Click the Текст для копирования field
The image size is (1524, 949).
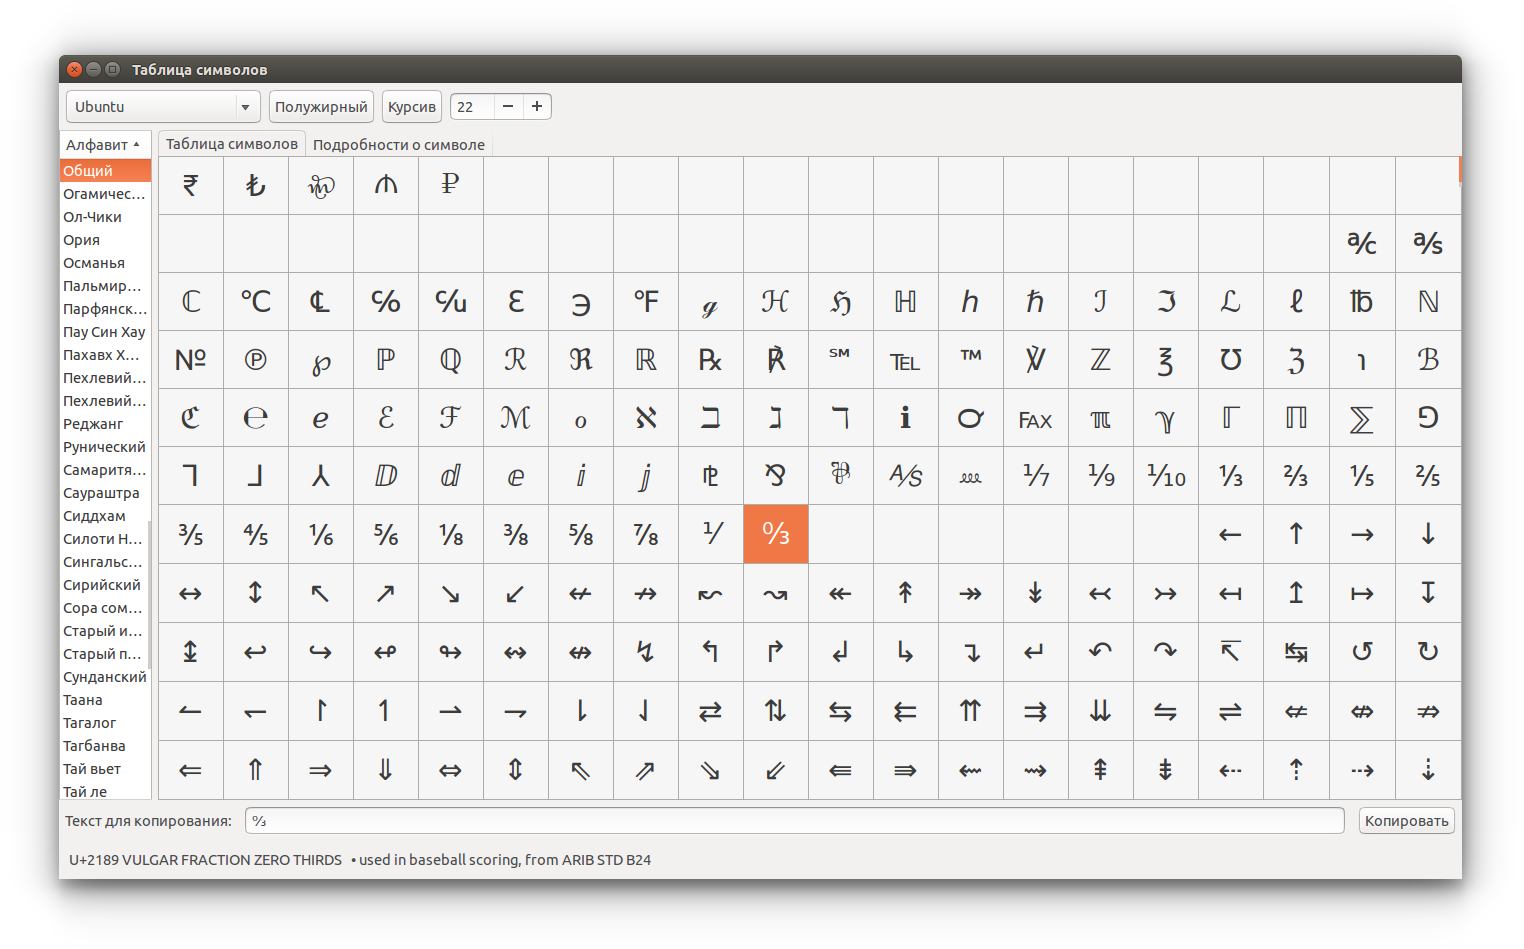794,821
